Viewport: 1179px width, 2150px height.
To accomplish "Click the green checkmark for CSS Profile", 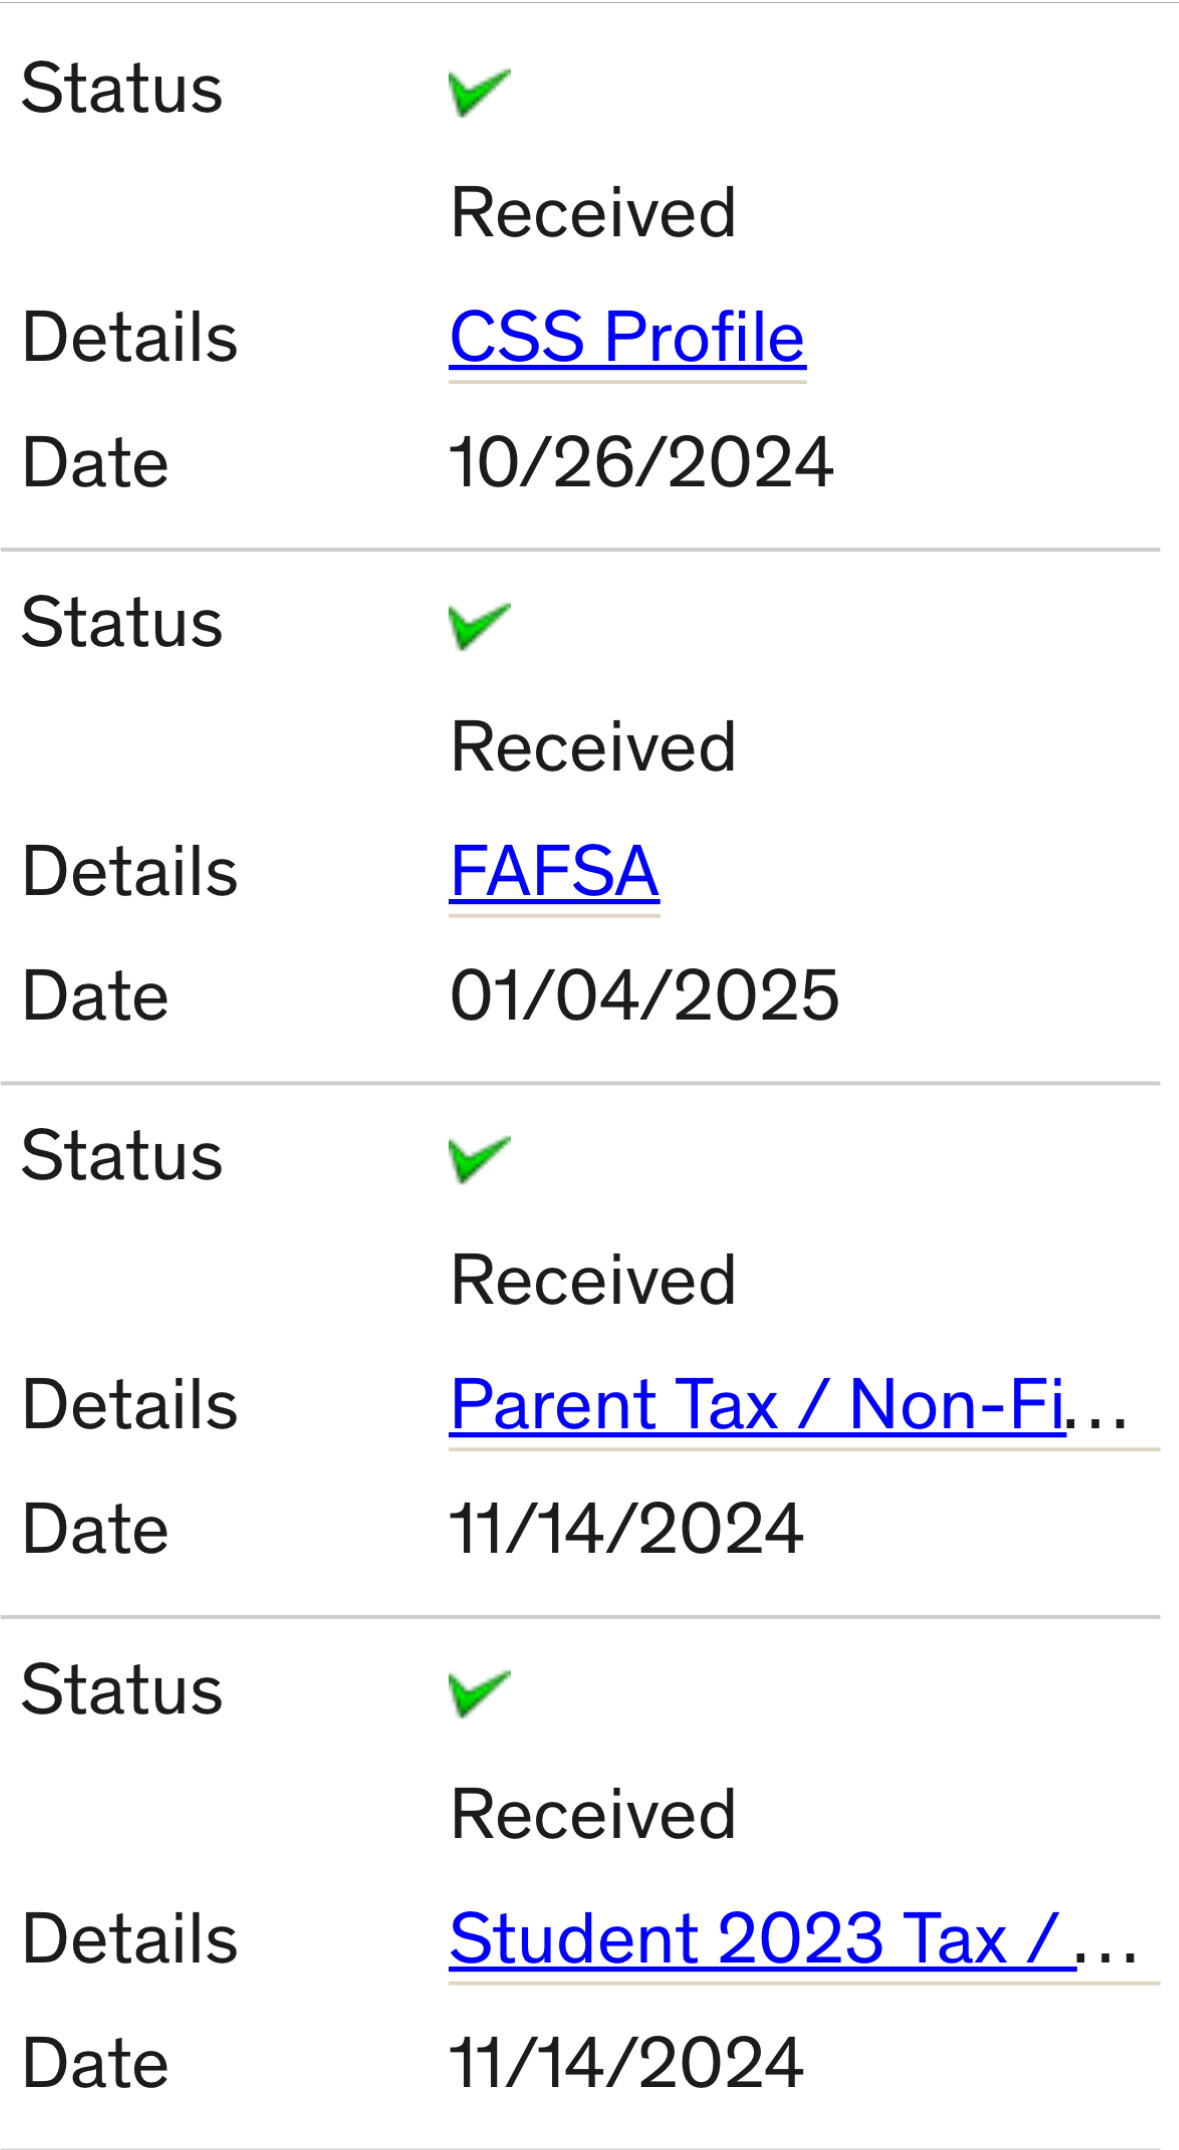I will 480,92.
